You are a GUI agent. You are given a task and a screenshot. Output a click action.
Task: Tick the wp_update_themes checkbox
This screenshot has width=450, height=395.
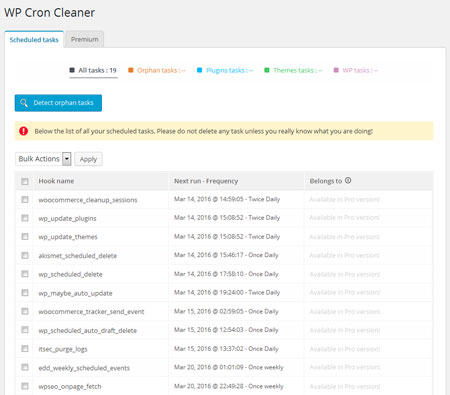pos(25,236)
